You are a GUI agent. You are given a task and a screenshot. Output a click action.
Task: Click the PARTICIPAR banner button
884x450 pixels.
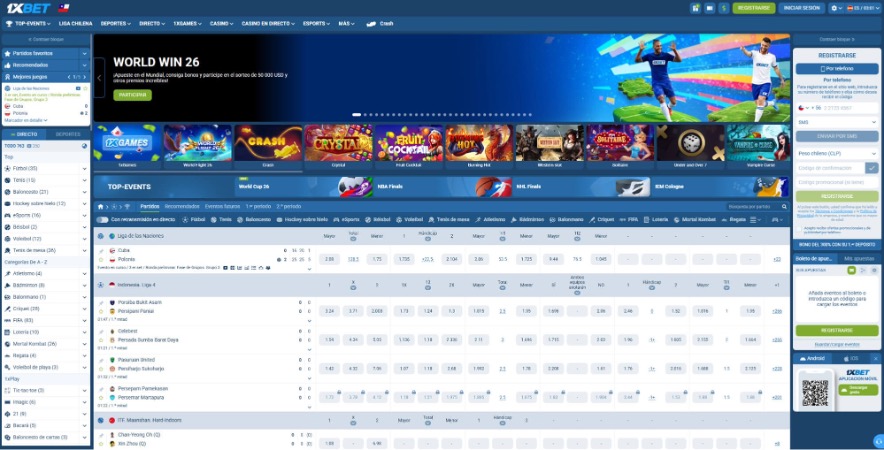pos(132,95)
